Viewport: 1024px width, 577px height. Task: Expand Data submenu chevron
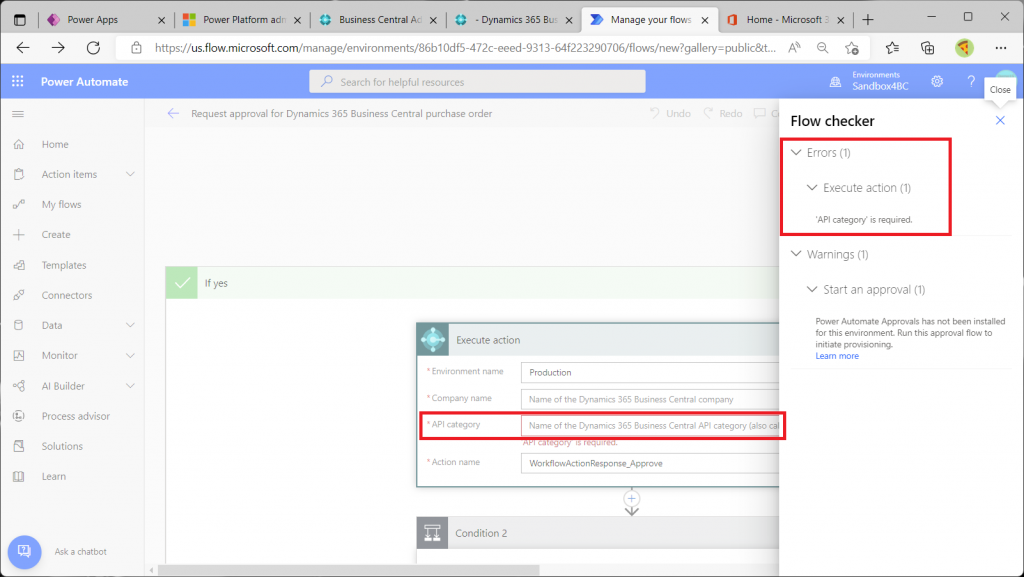coord(130,325)
